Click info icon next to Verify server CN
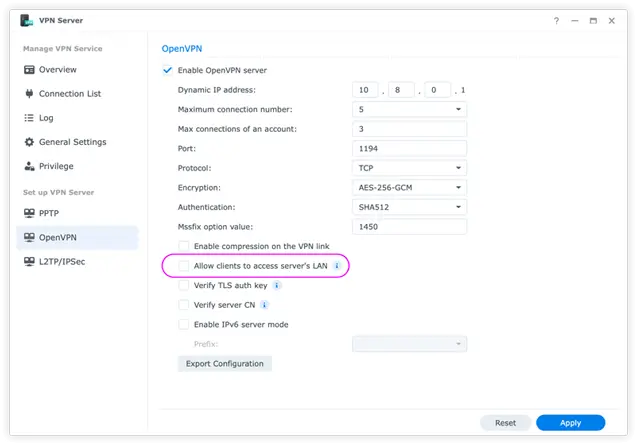Screen dimensions: 636x444 (265, 305)
